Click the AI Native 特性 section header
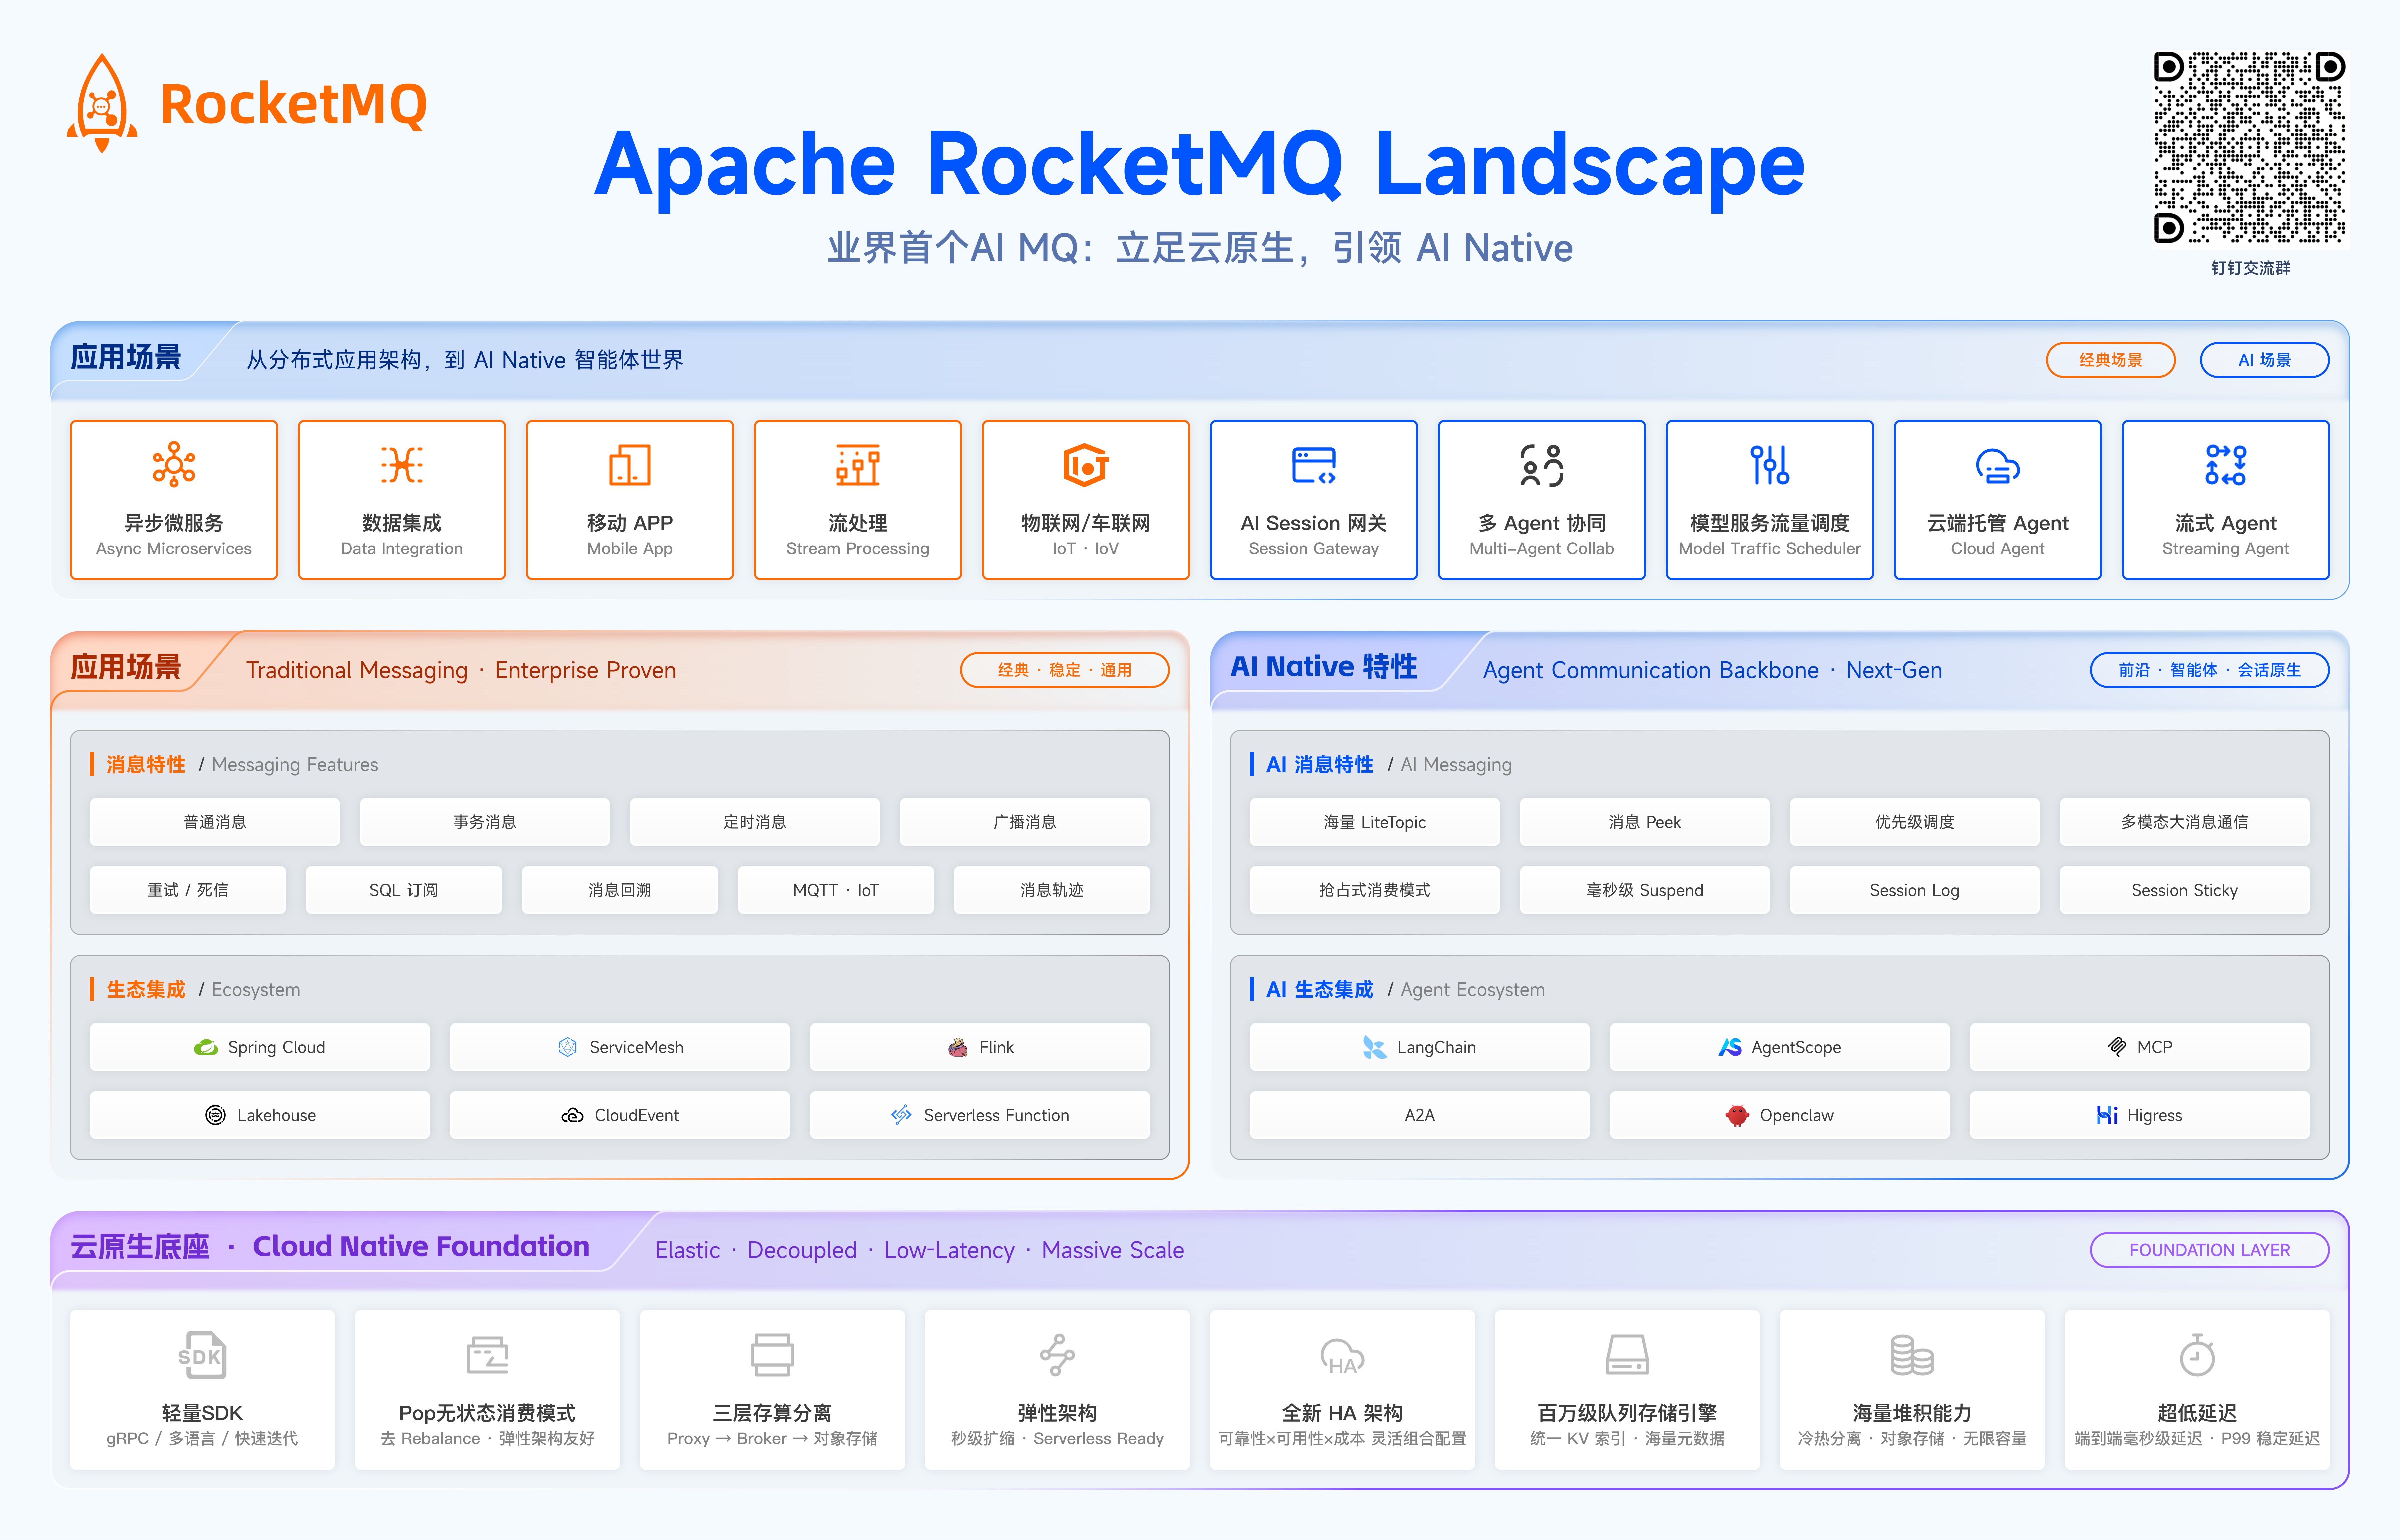 pyautogui.click(x=1324, y=667)
